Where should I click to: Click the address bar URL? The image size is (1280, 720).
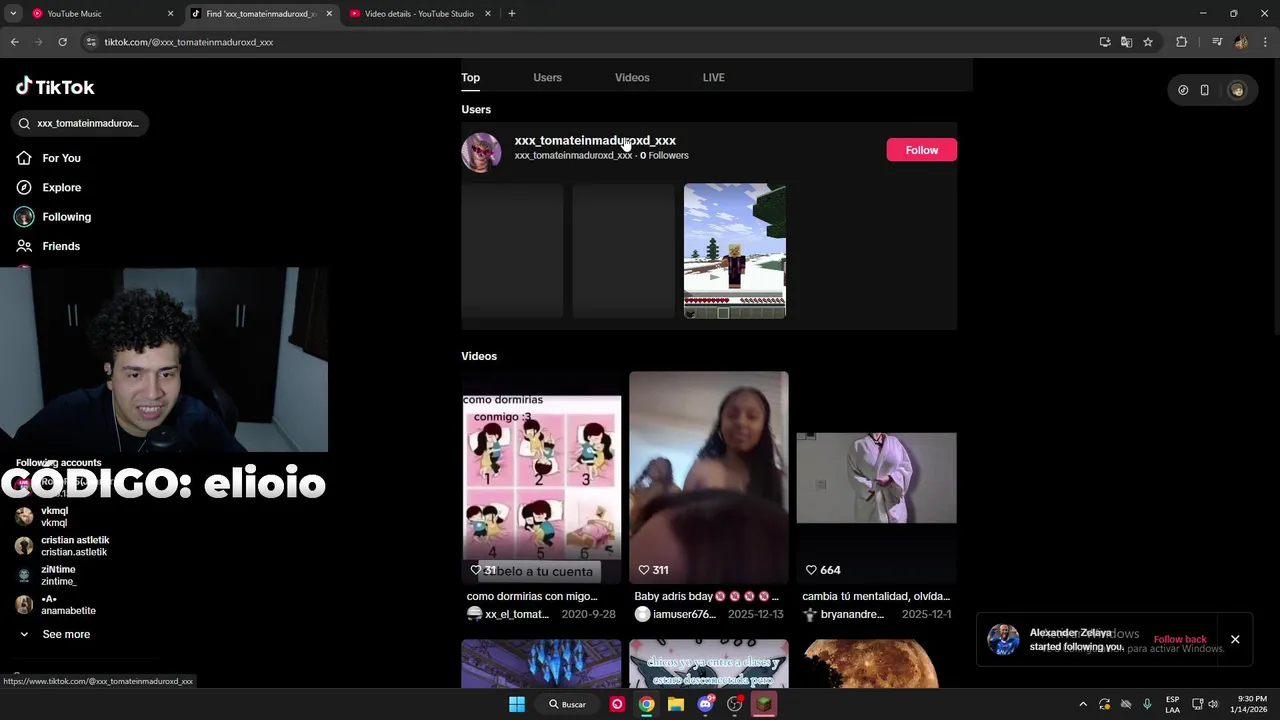pyautogui.click(x=189, y=42)
